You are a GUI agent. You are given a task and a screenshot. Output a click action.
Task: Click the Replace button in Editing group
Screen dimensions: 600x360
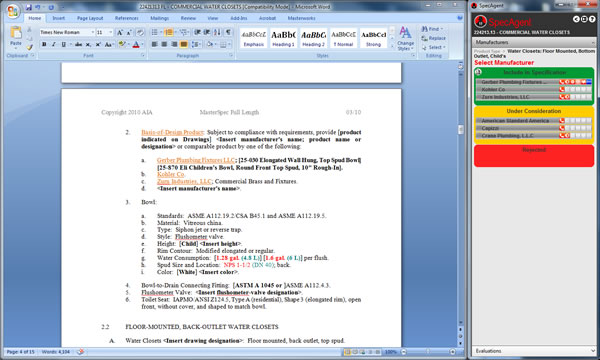click(434, 38)
